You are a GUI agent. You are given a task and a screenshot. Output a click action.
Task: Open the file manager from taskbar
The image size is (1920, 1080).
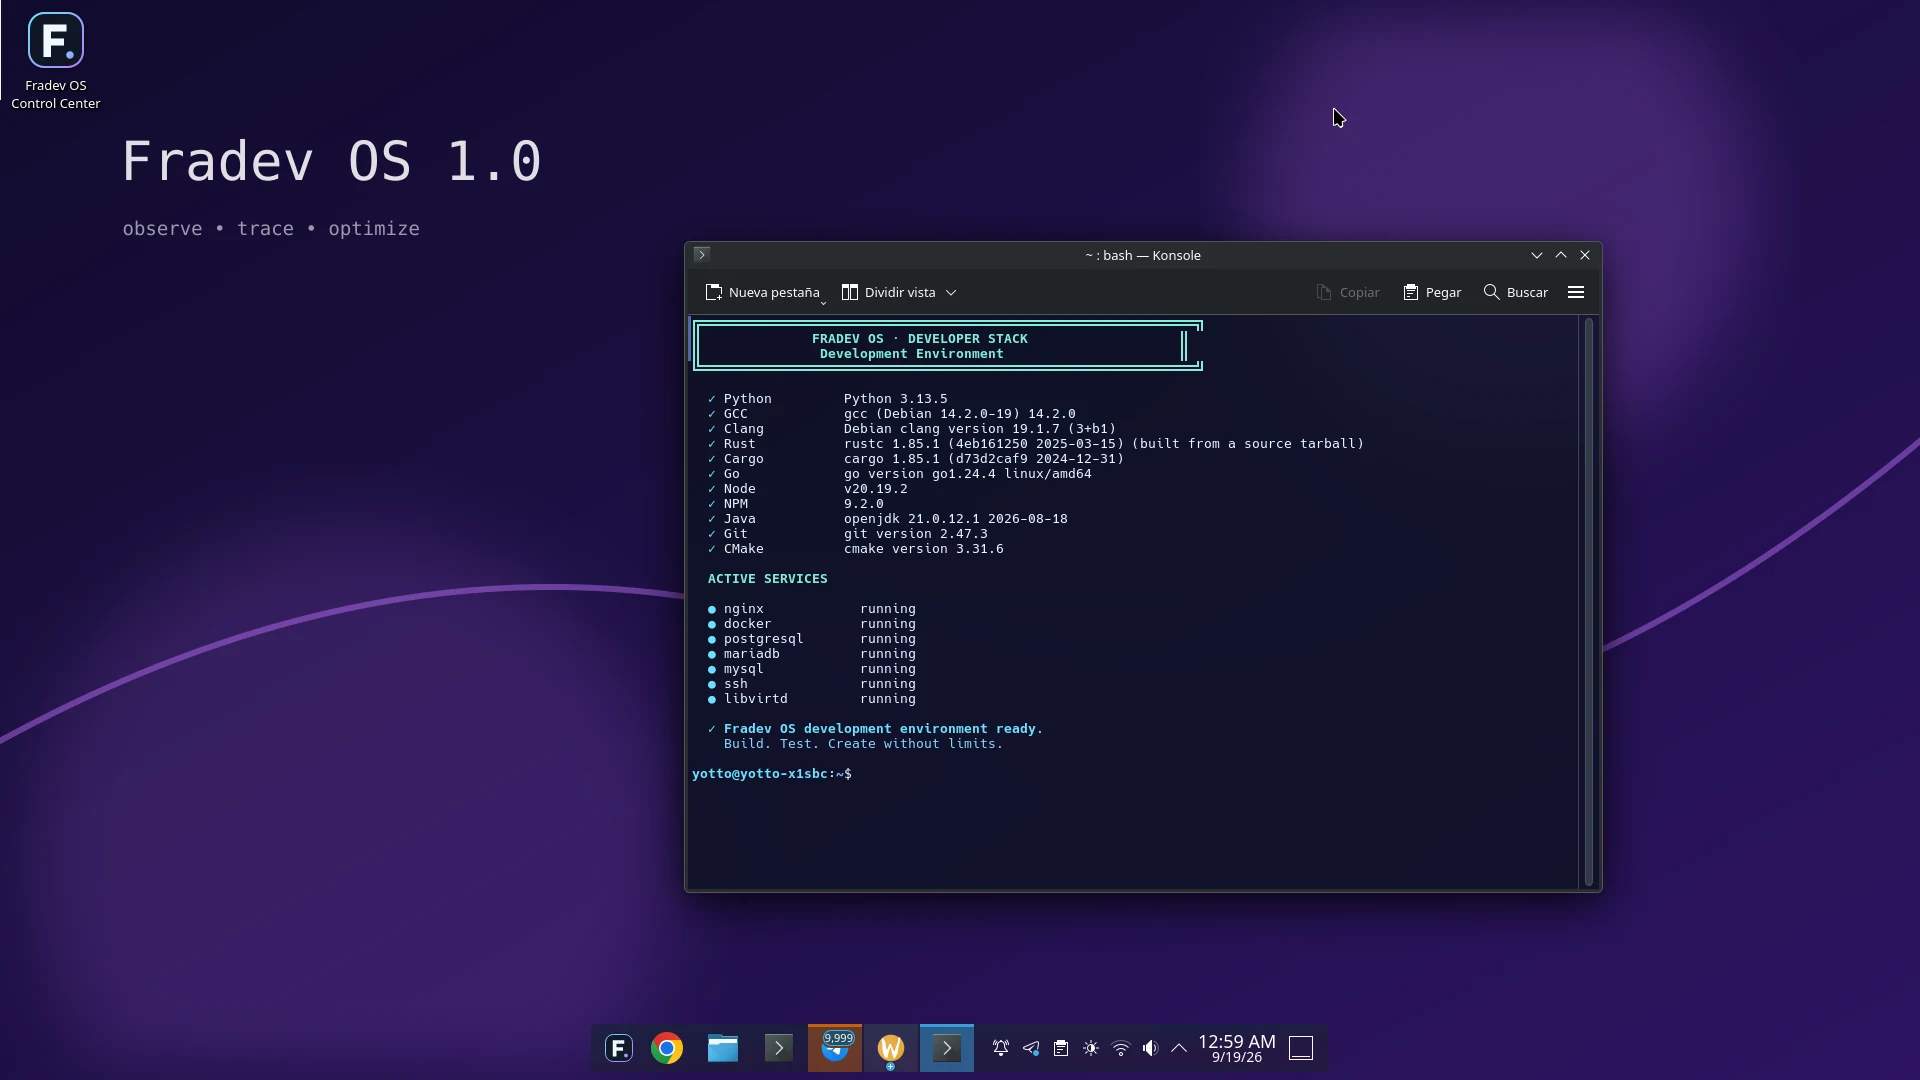pyautogui.click(x=723, y=1048)
